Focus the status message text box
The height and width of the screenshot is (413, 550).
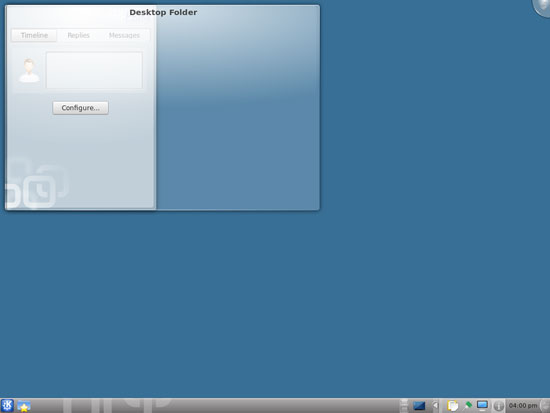pyautogui.click(x=94, y=70)
